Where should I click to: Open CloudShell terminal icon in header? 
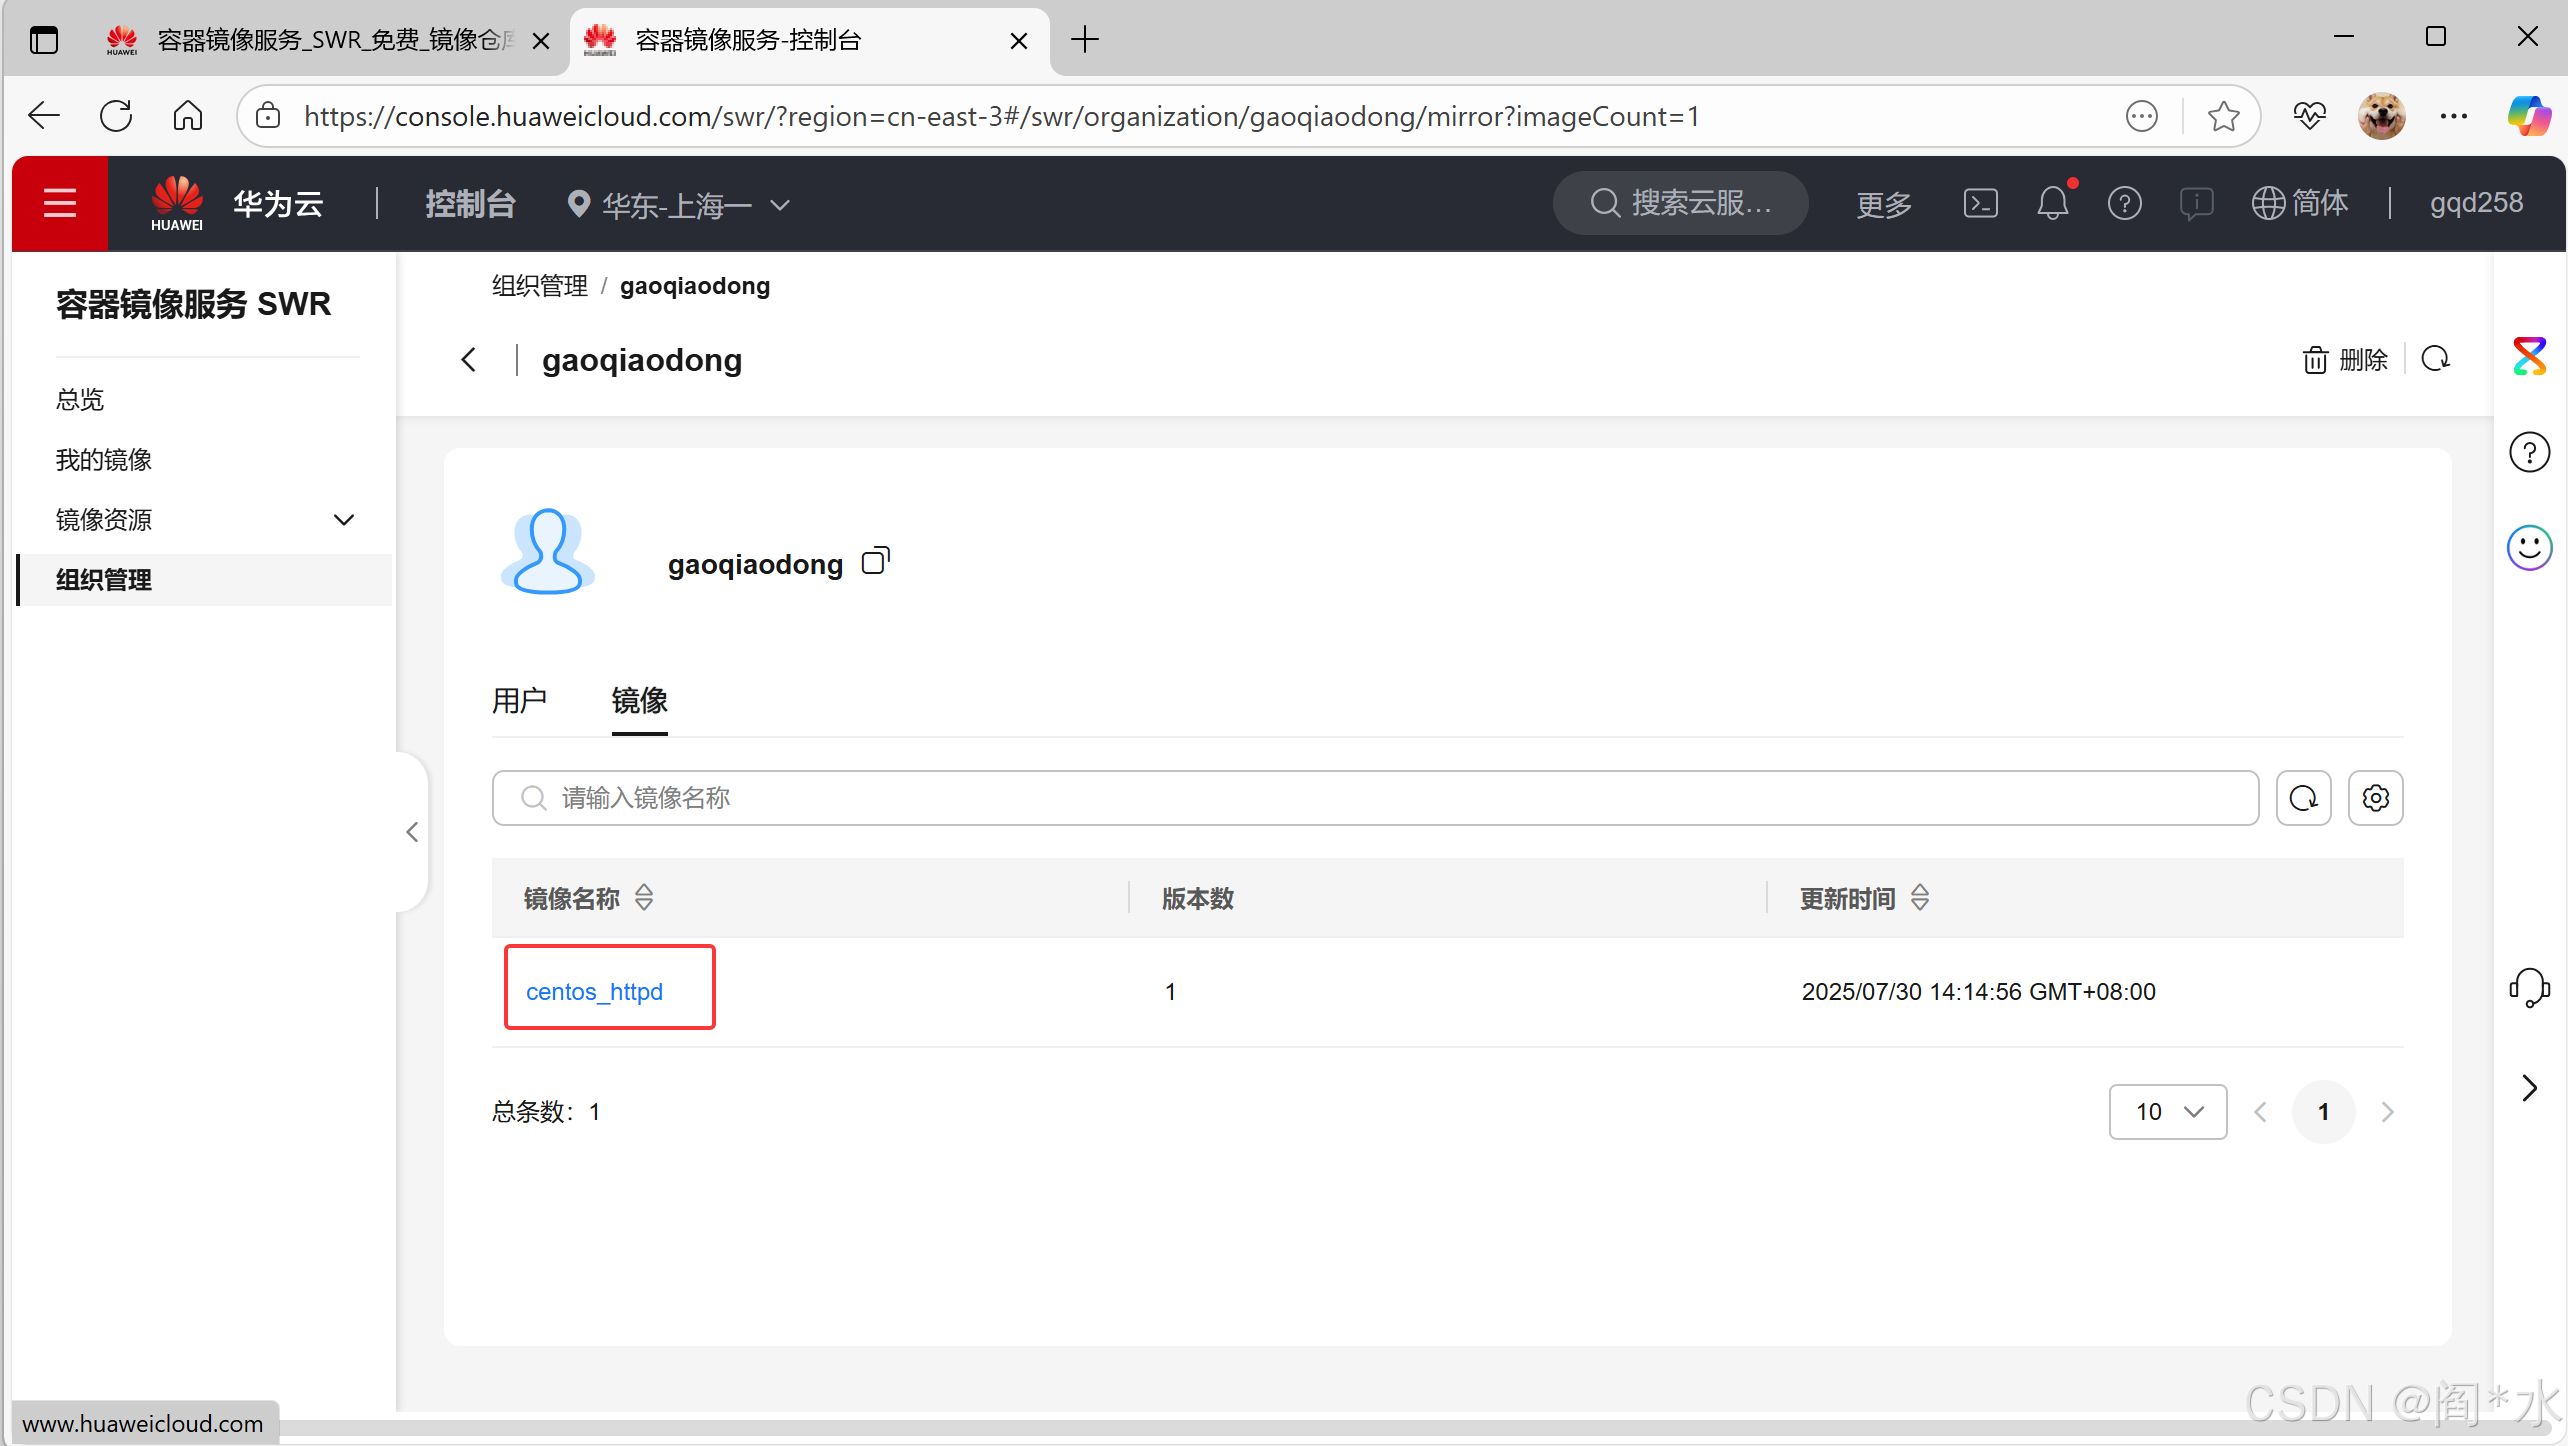1980,203
